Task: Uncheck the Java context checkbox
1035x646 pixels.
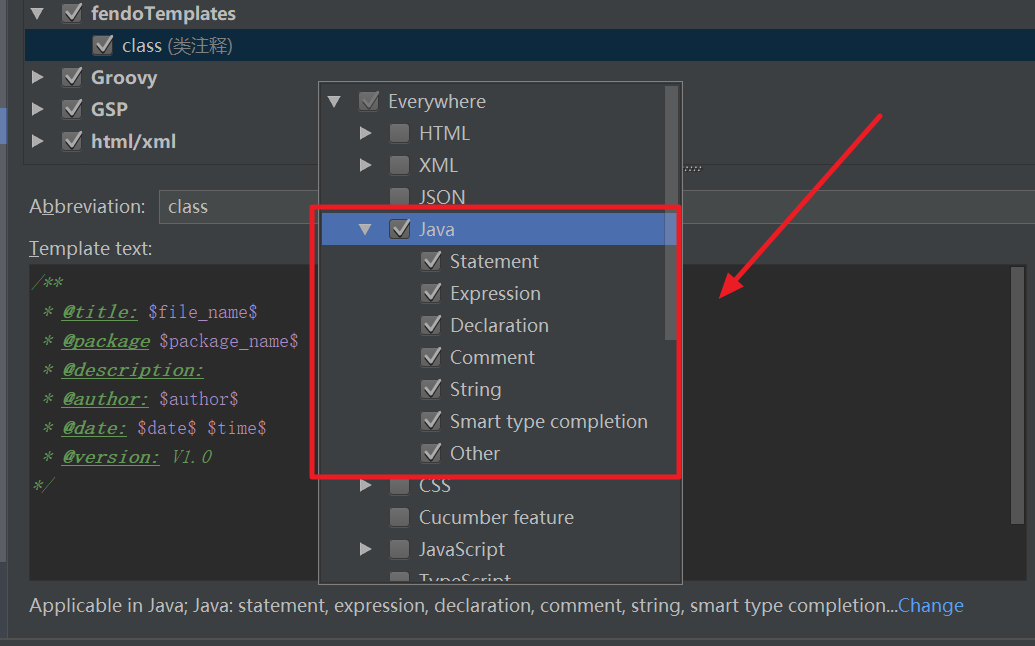Action: pos(400,229)
